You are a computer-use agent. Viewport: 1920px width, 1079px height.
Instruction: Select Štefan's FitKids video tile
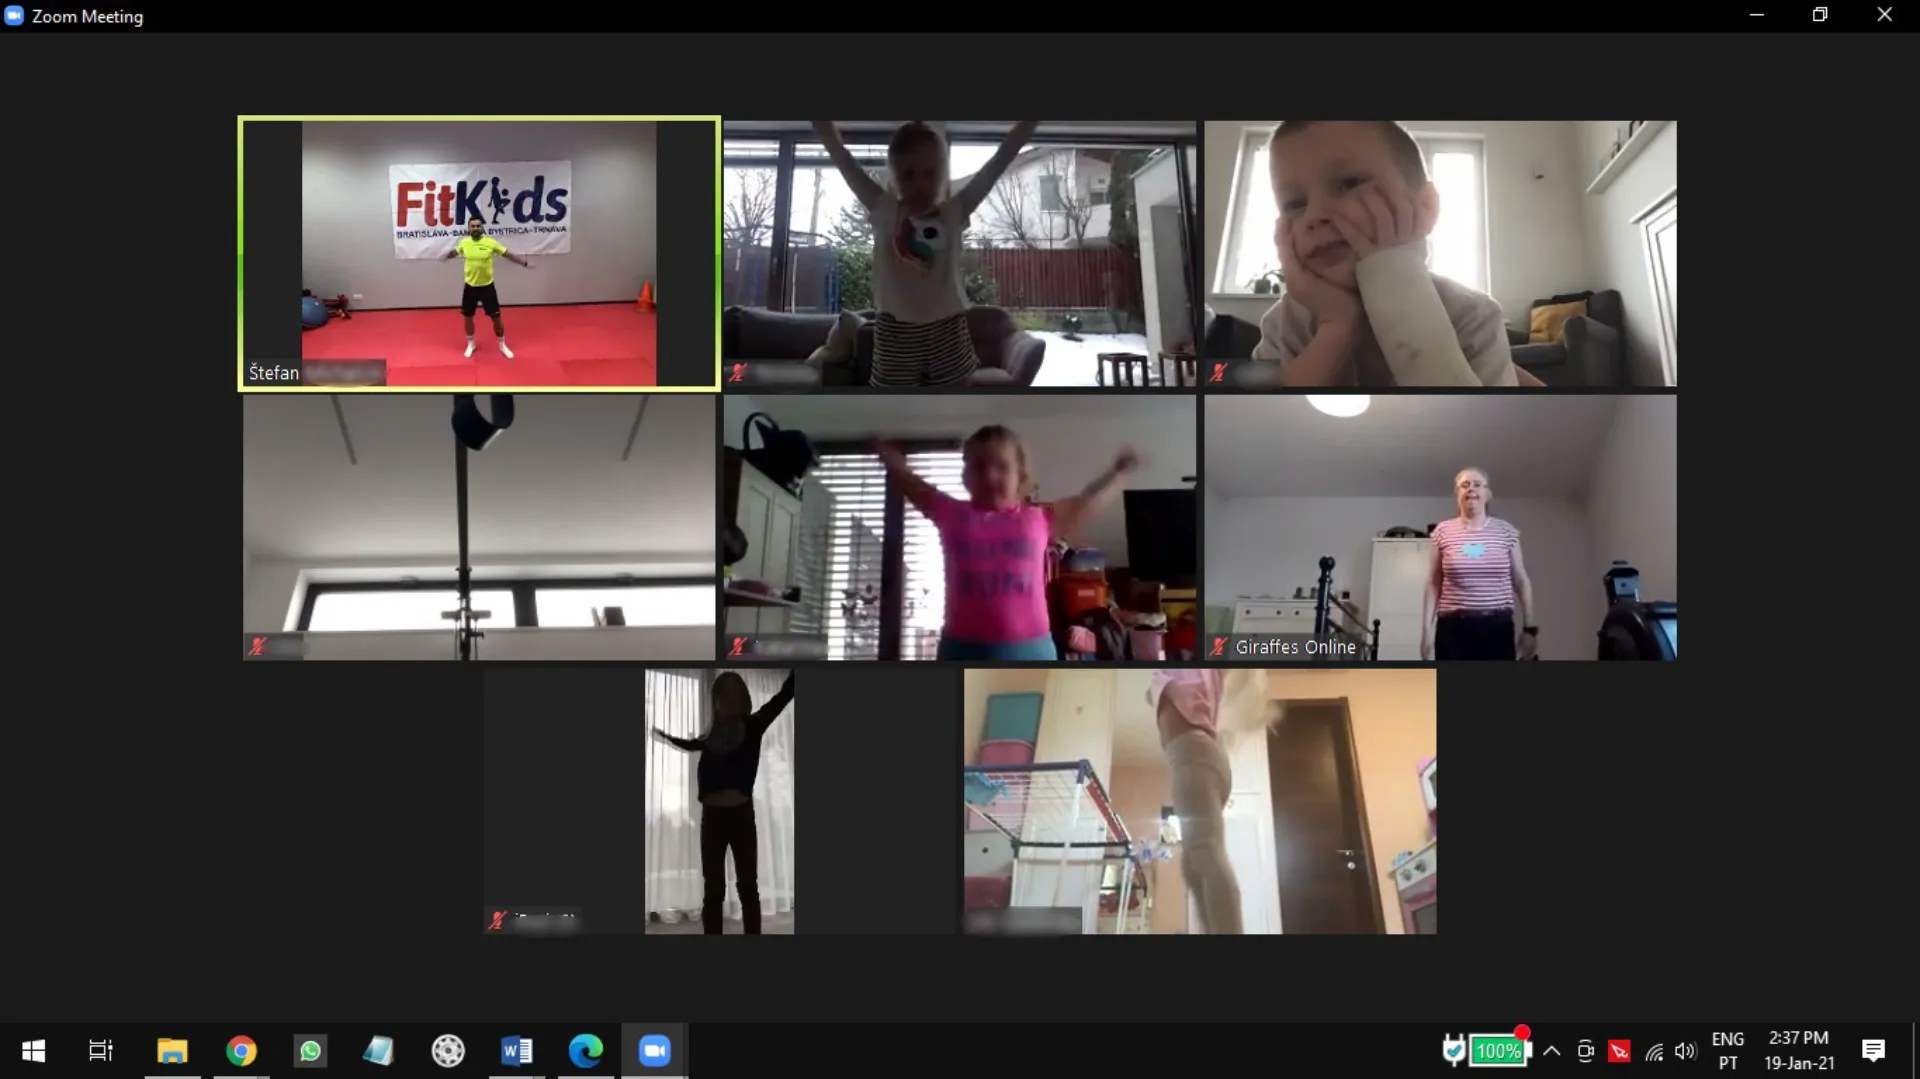(479, 253)
